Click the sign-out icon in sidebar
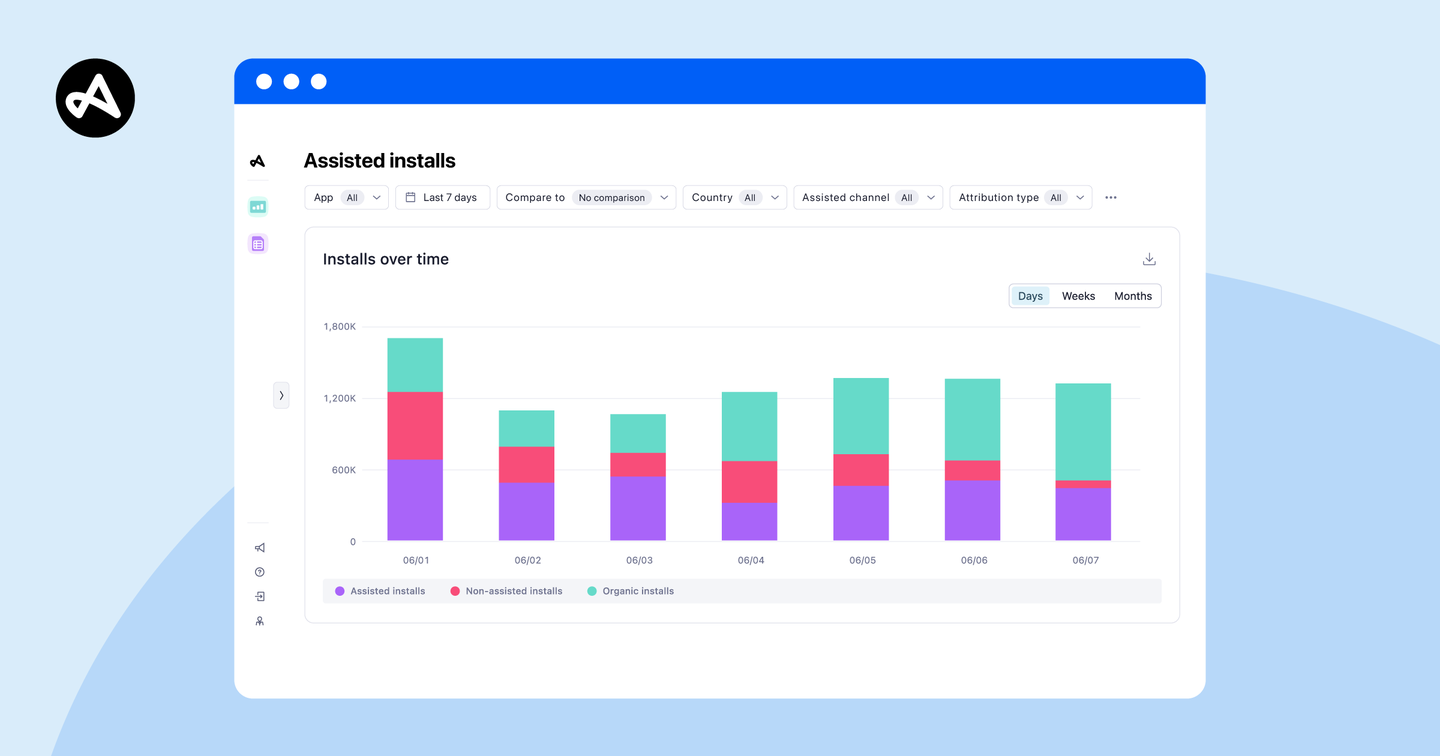Screen dimensions: 1440x756 click(259, 595)
